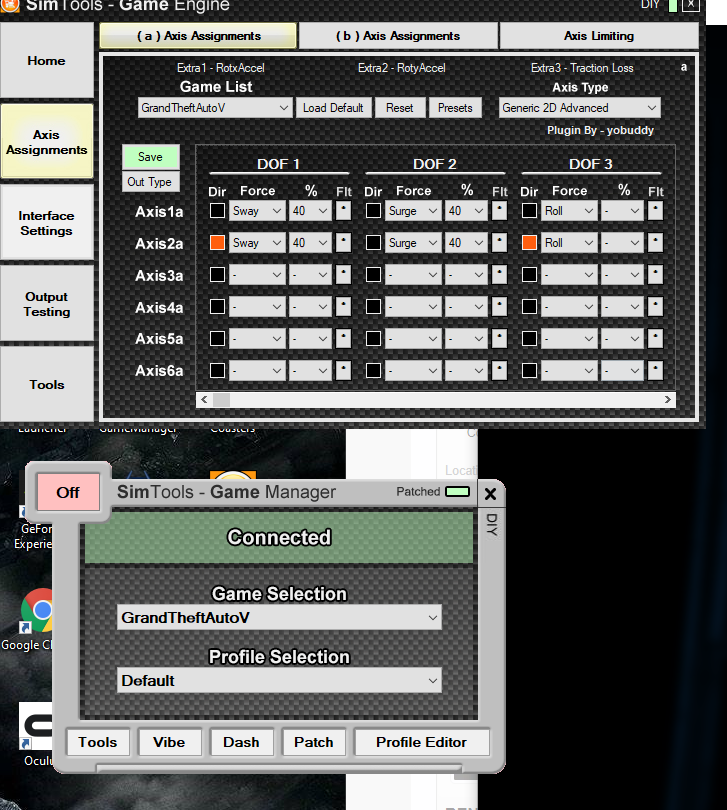Screen dimensions: 727x810
Task: Click the Extra1 - RotxAccel label
Action: 221,68
